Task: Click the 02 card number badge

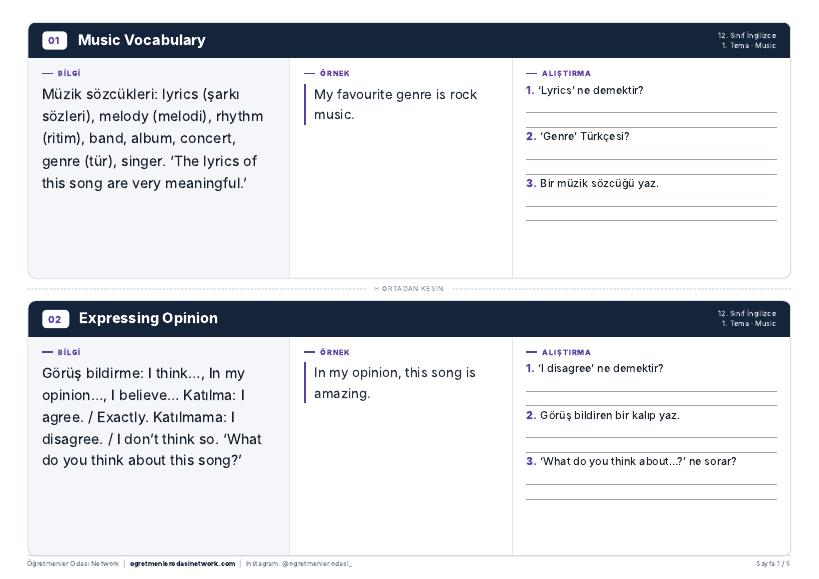Action: (55, 319)
